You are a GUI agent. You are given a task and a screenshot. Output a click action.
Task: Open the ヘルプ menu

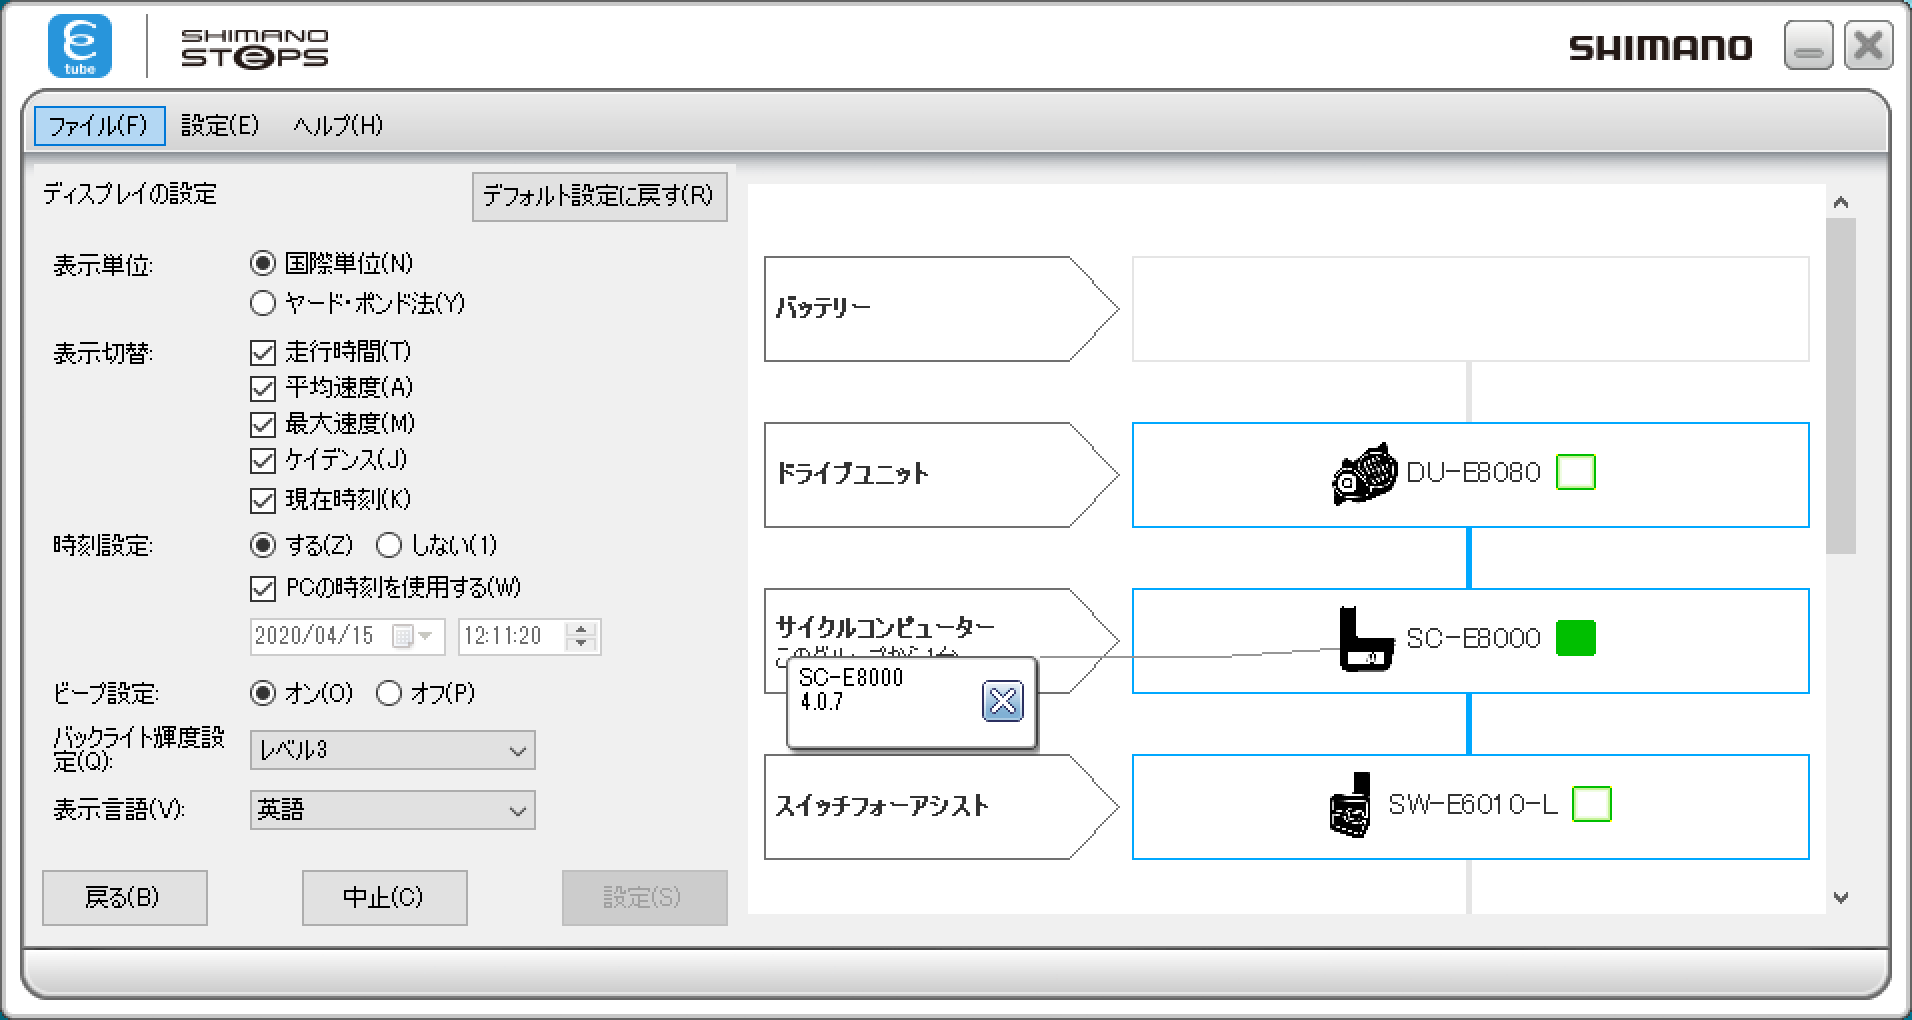pyautogui.click(x=337, y=125)
